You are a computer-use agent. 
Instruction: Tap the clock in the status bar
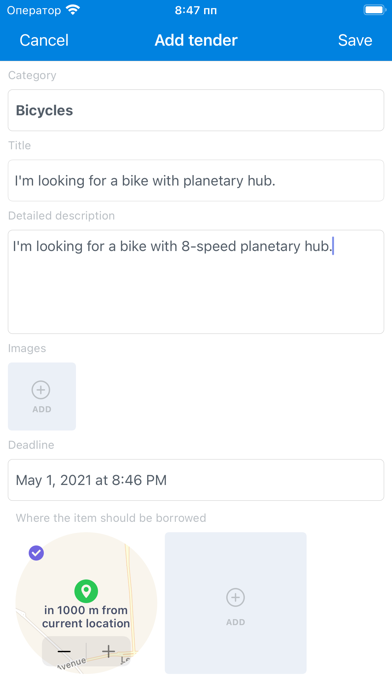coord(196,10)
